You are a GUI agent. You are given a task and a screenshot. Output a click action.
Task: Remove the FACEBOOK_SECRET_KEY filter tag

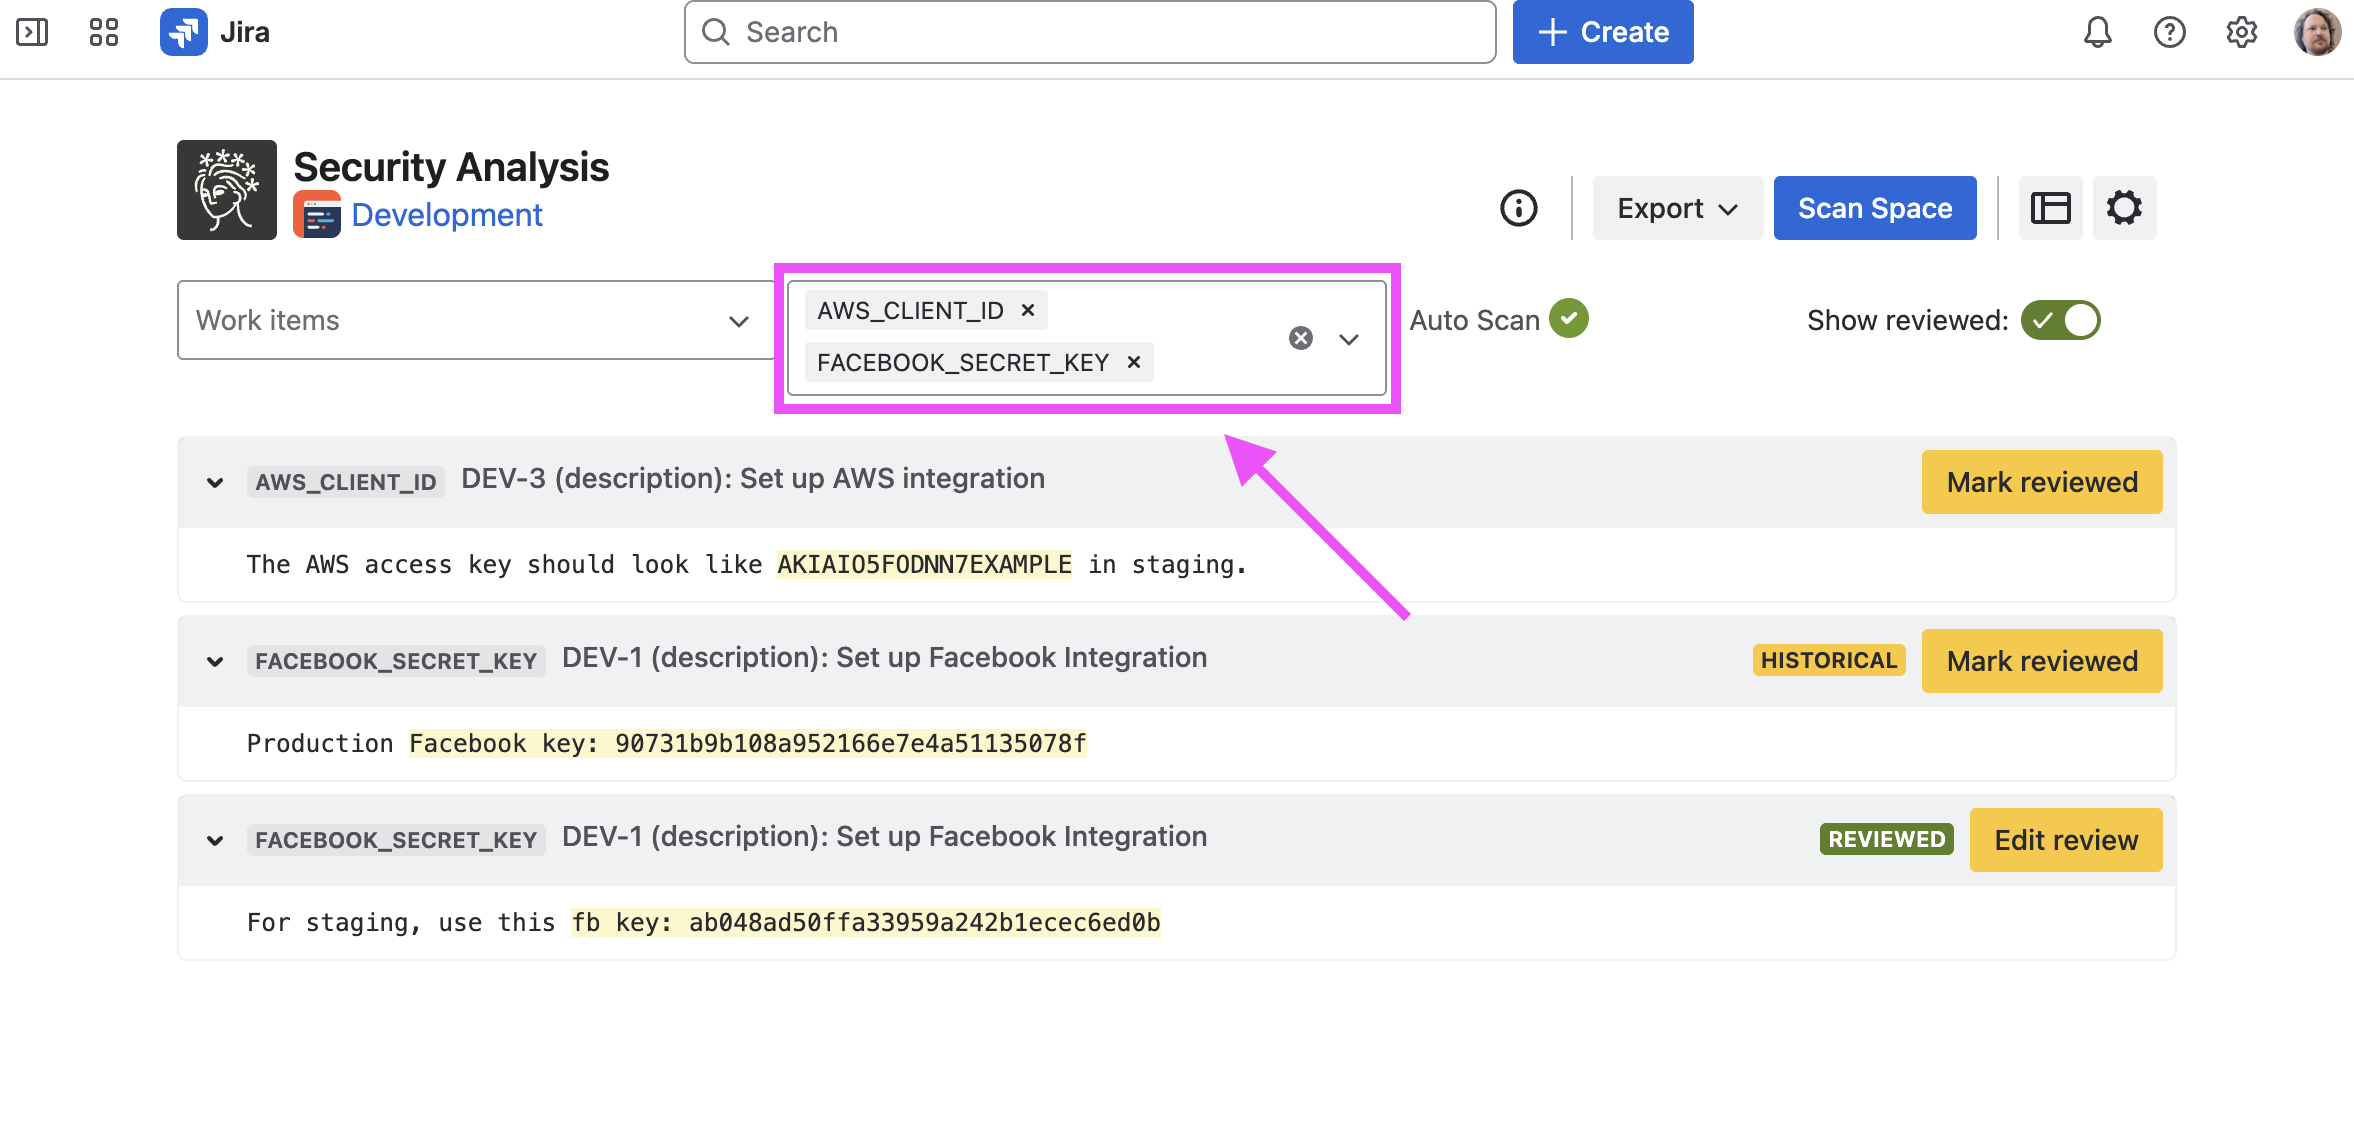point(1133,362)
